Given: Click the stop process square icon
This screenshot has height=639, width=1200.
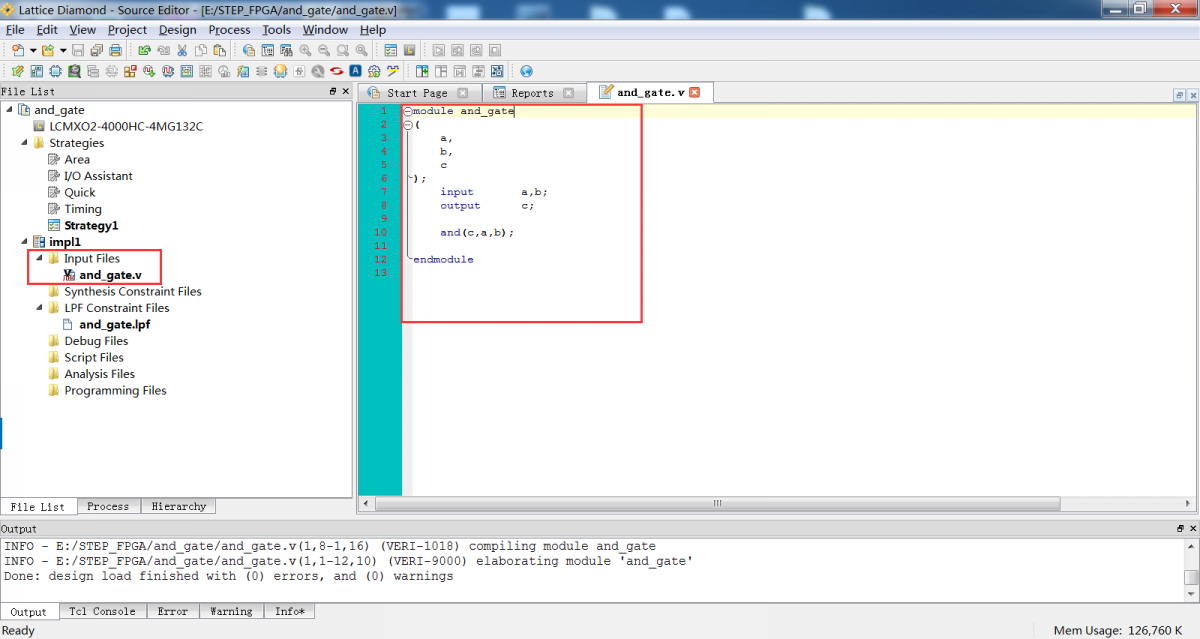Looking at the screenshot, I should pyautogui.click(x=495, y=50).
